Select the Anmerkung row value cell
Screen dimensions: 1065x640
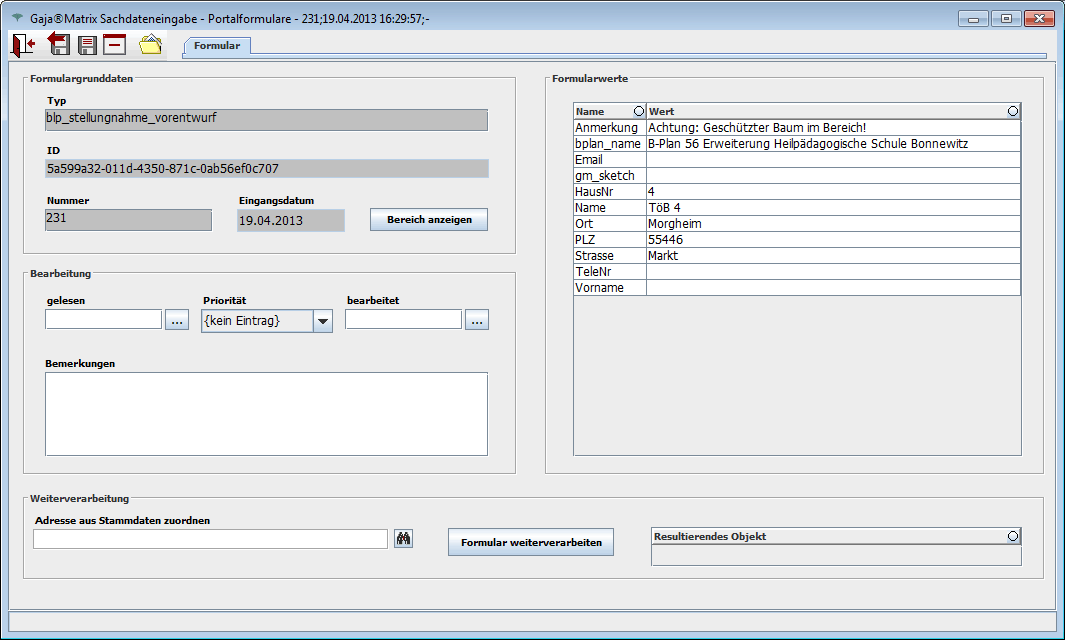pyautogui.click(x=832, y=128)
